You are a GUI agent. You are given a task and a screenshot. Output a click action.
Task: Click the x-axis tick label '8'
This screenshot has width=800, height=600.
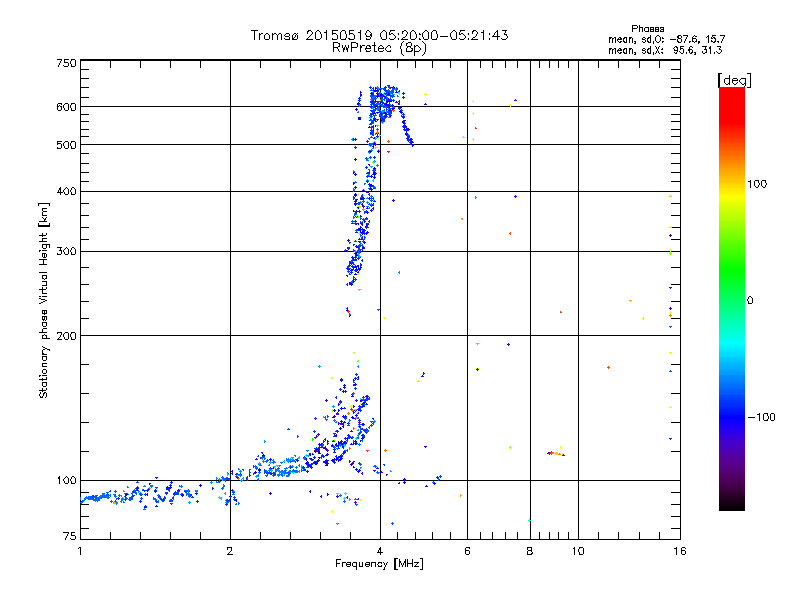click(530, 551)
